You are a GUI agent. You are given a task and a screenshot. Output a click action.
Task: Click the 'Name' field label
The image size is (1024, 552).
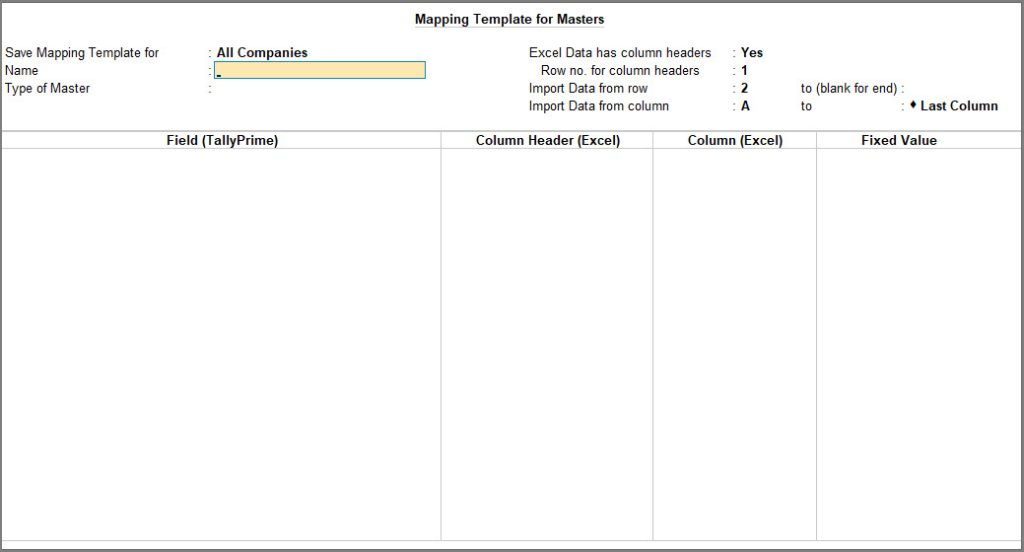22,70
